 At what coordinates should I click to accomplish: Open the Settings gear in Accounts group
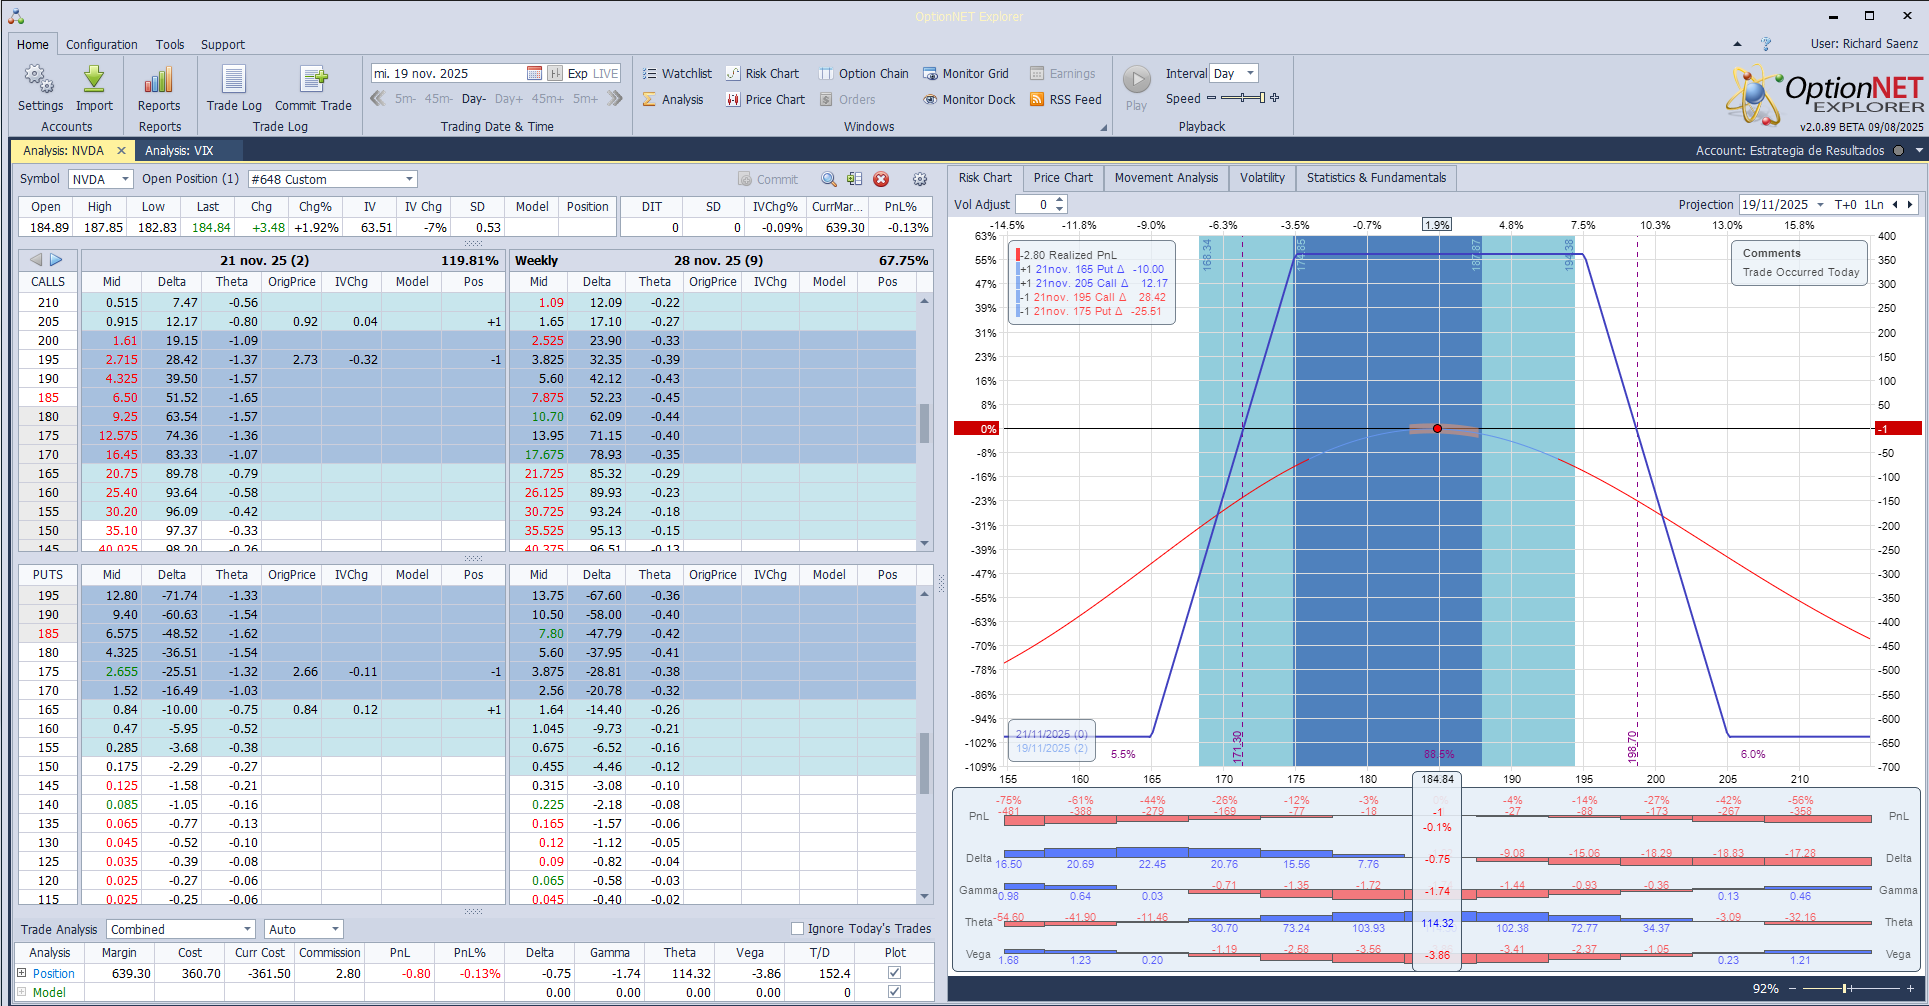click(40, 89)
